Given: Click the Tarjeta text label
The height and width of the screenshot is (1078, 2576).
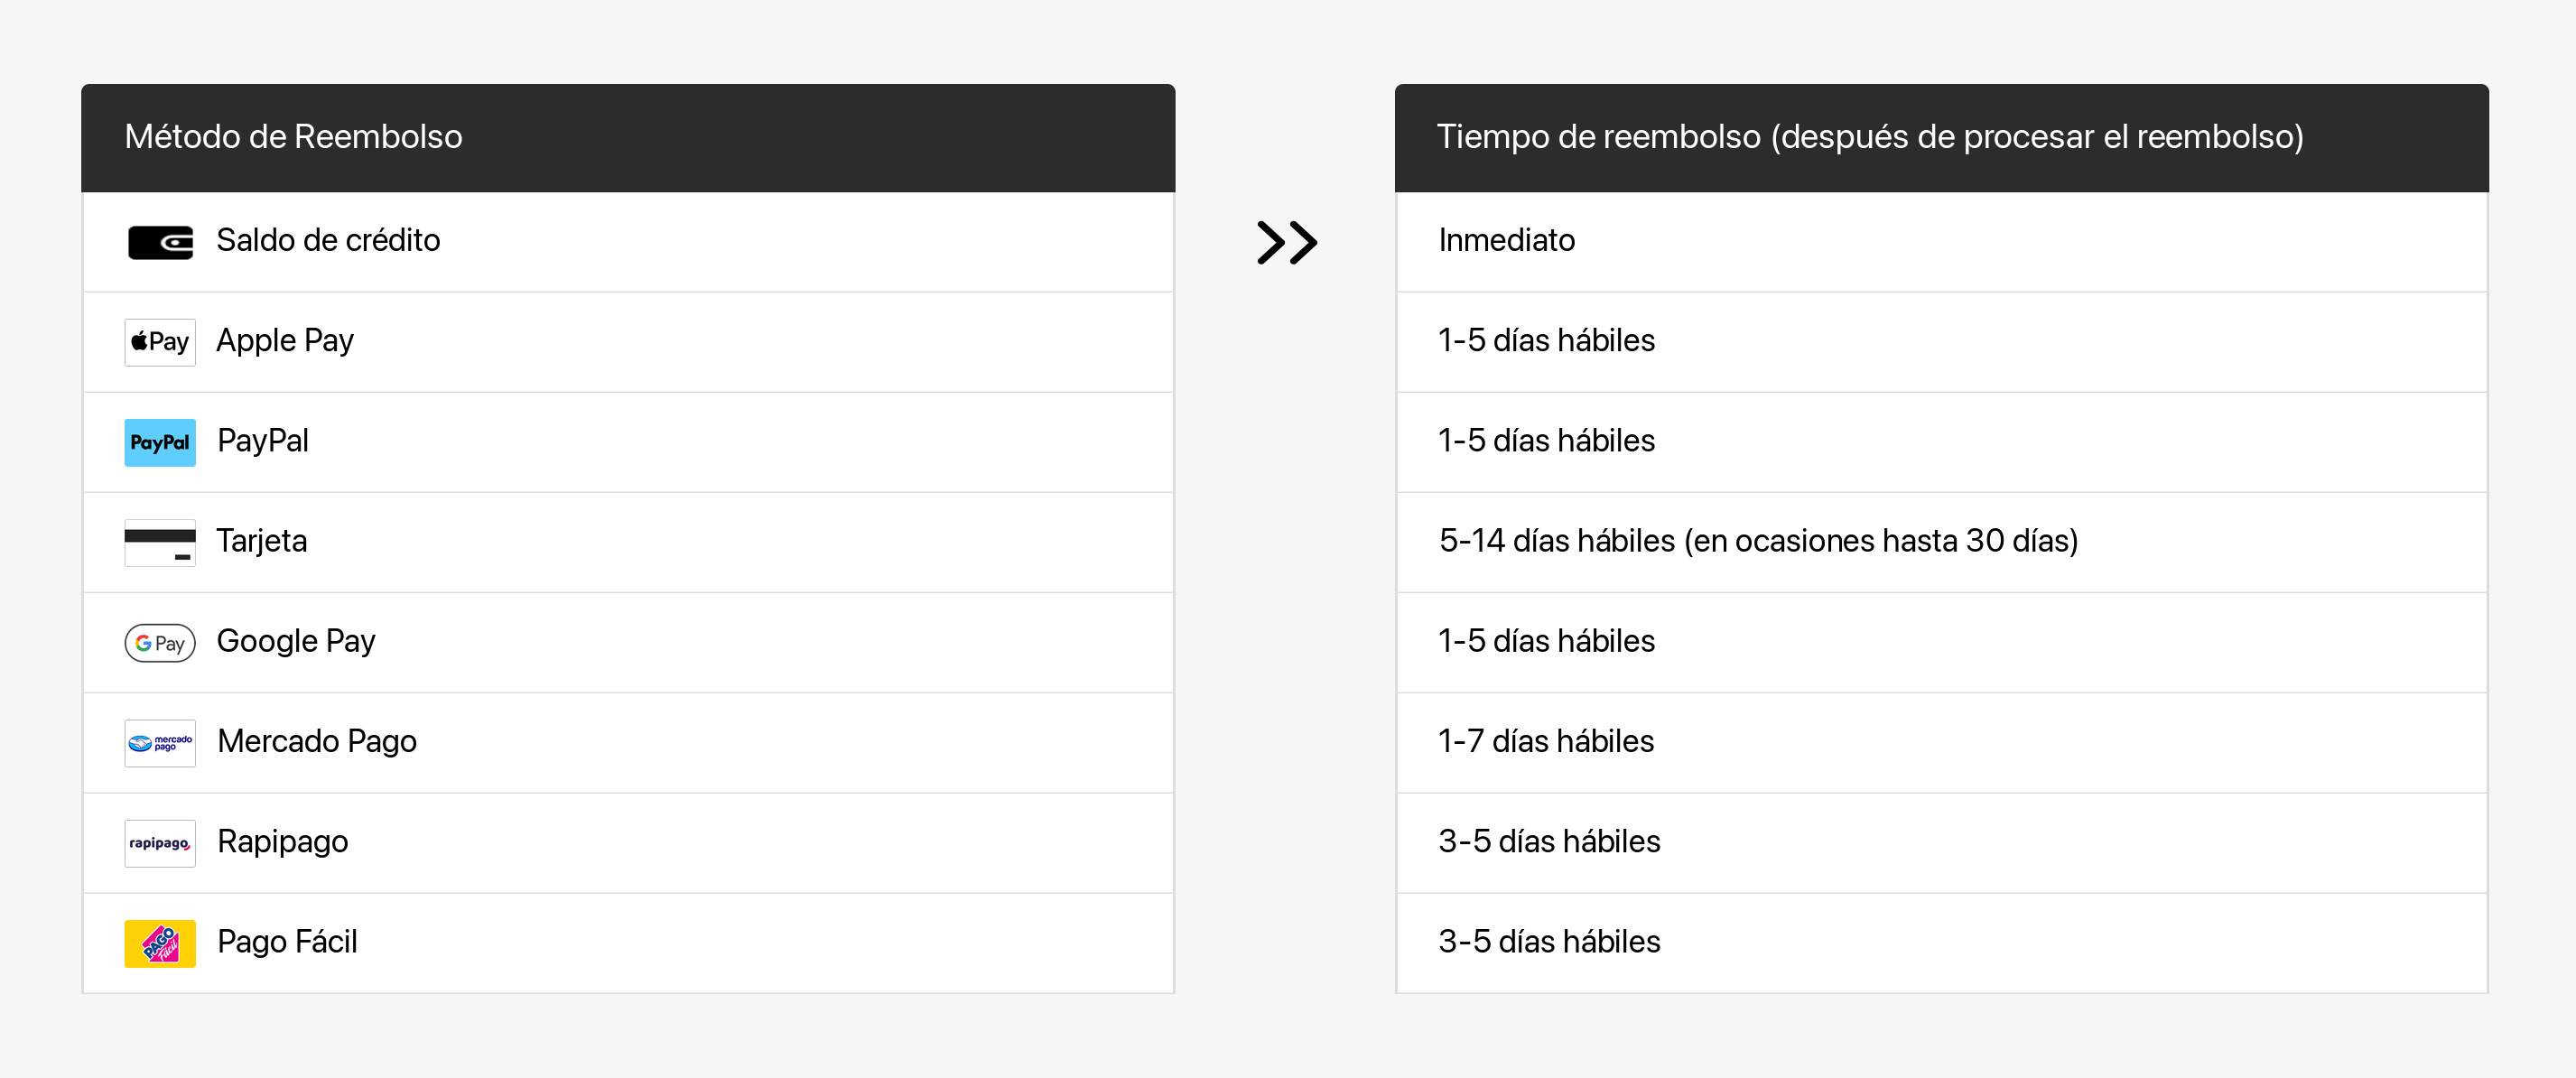Looking at the screenshot, I should (x=262, y=540).
